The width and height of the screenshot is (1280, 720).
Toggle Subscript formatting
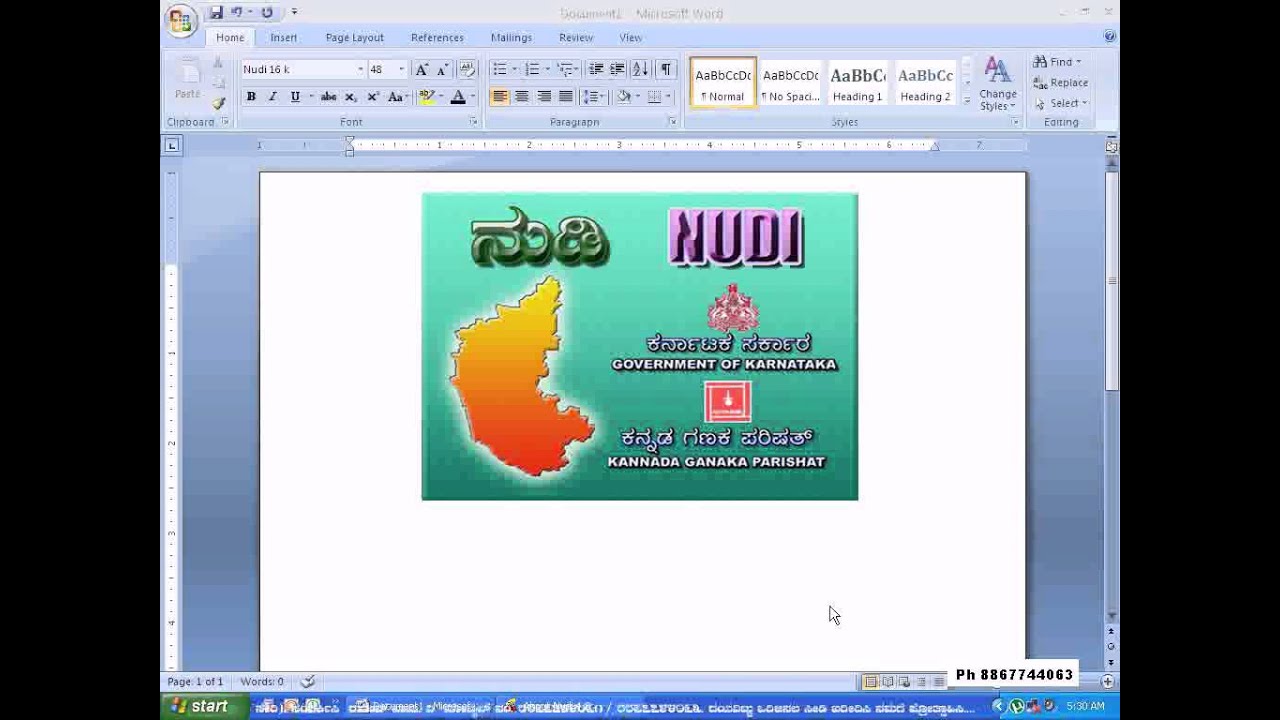tap(350, 97)
